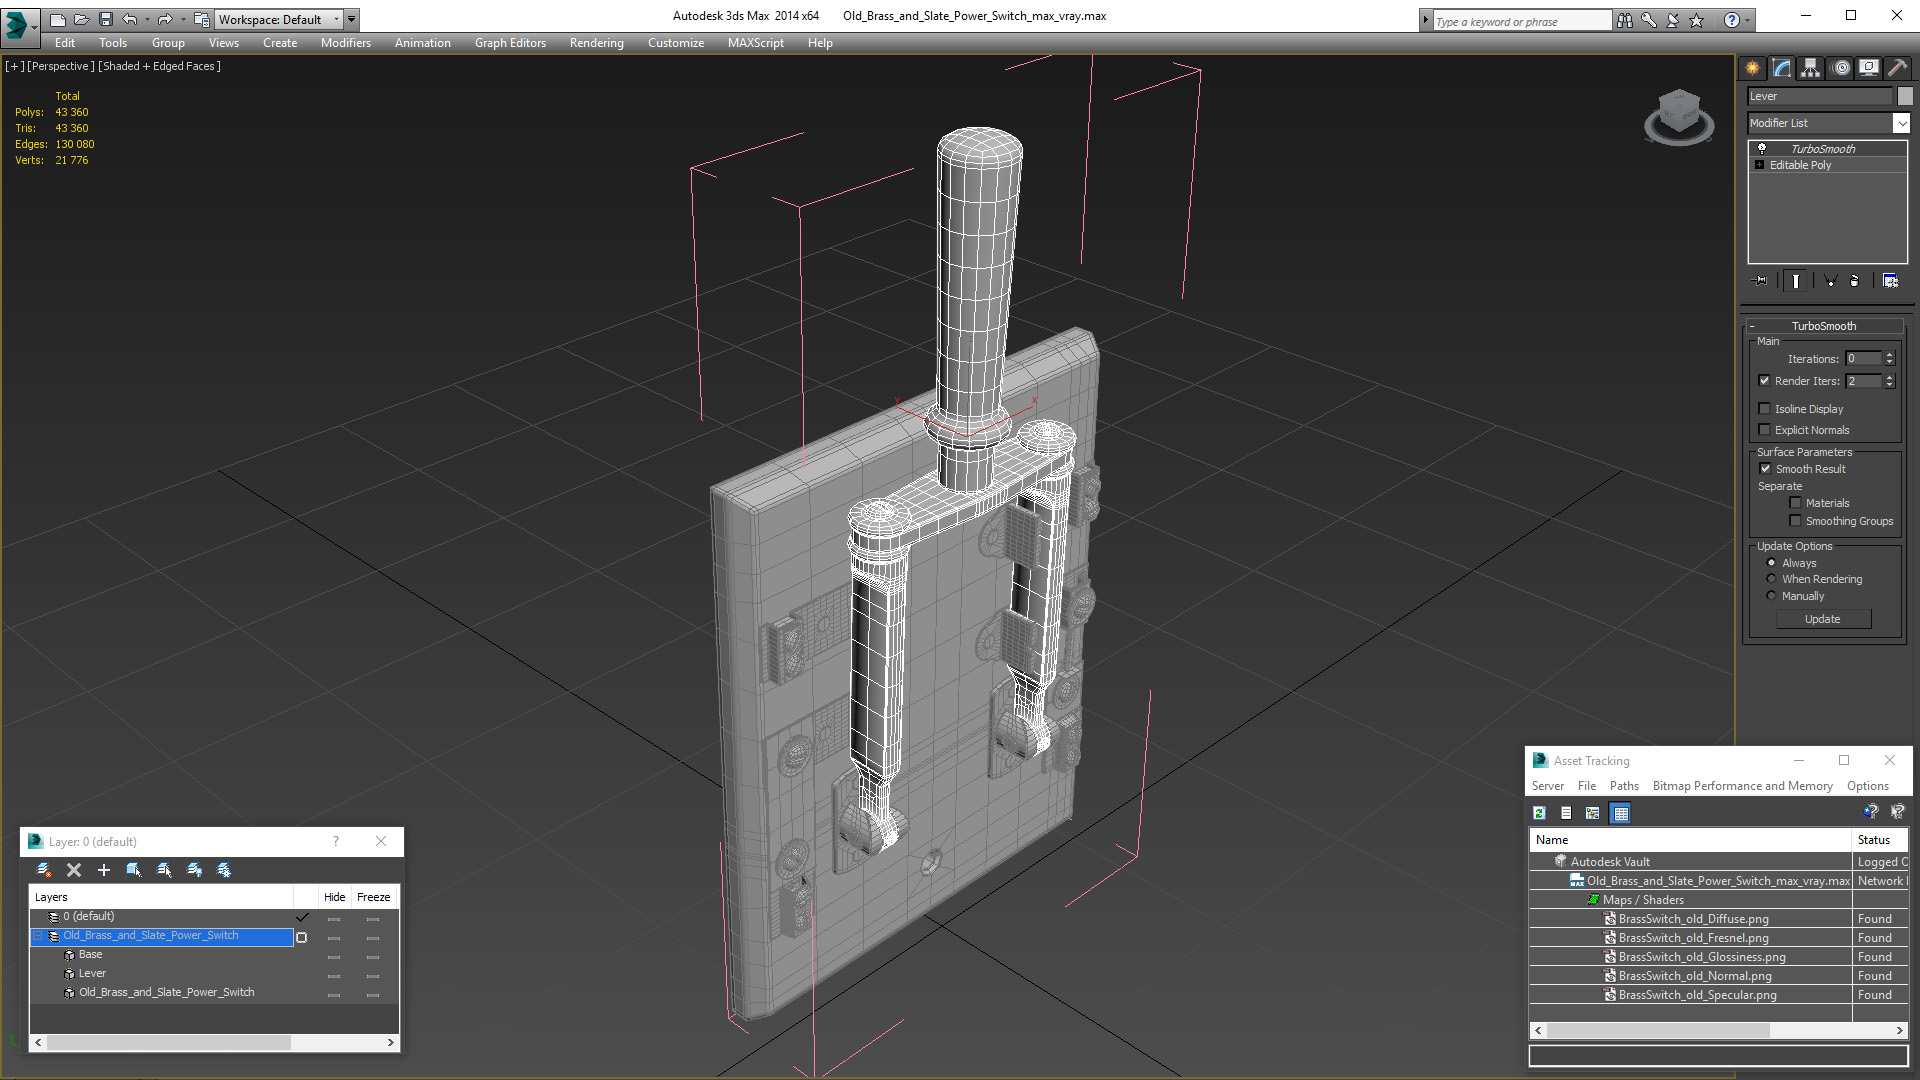The height and width of the screenshot is (1080, 1920).
Task: Open Quick Access toolbar customize dropdown
Action: (351, 19)
